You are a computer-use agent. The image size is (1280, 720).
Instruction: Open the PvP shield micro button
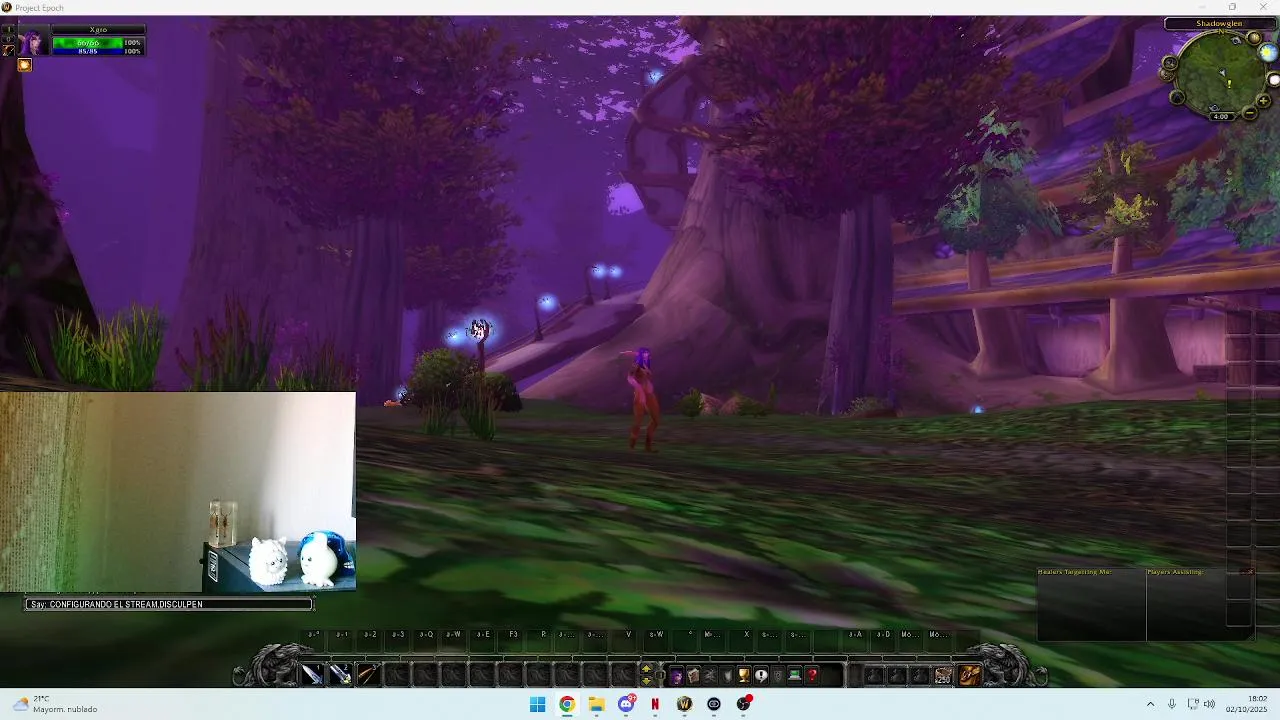click(777, 676)
